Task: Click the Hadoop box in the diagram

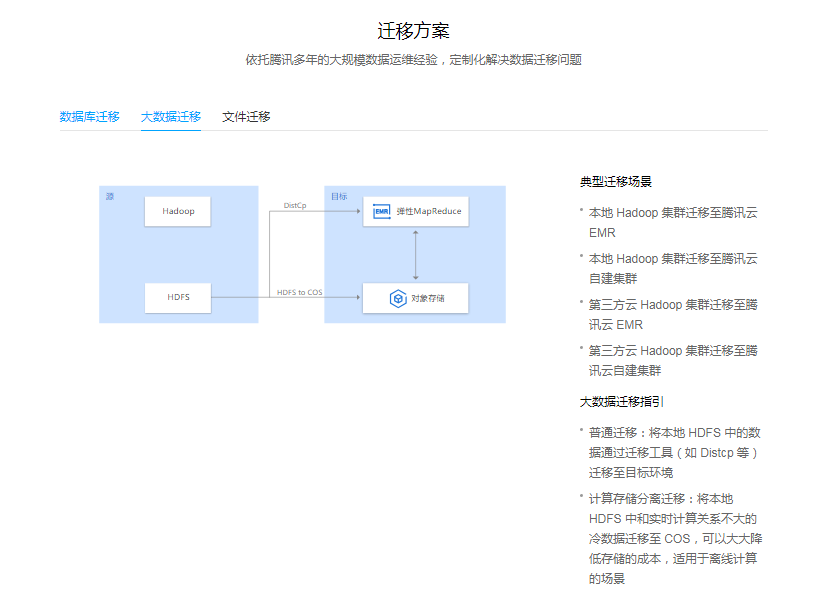Action: [178, 212]
